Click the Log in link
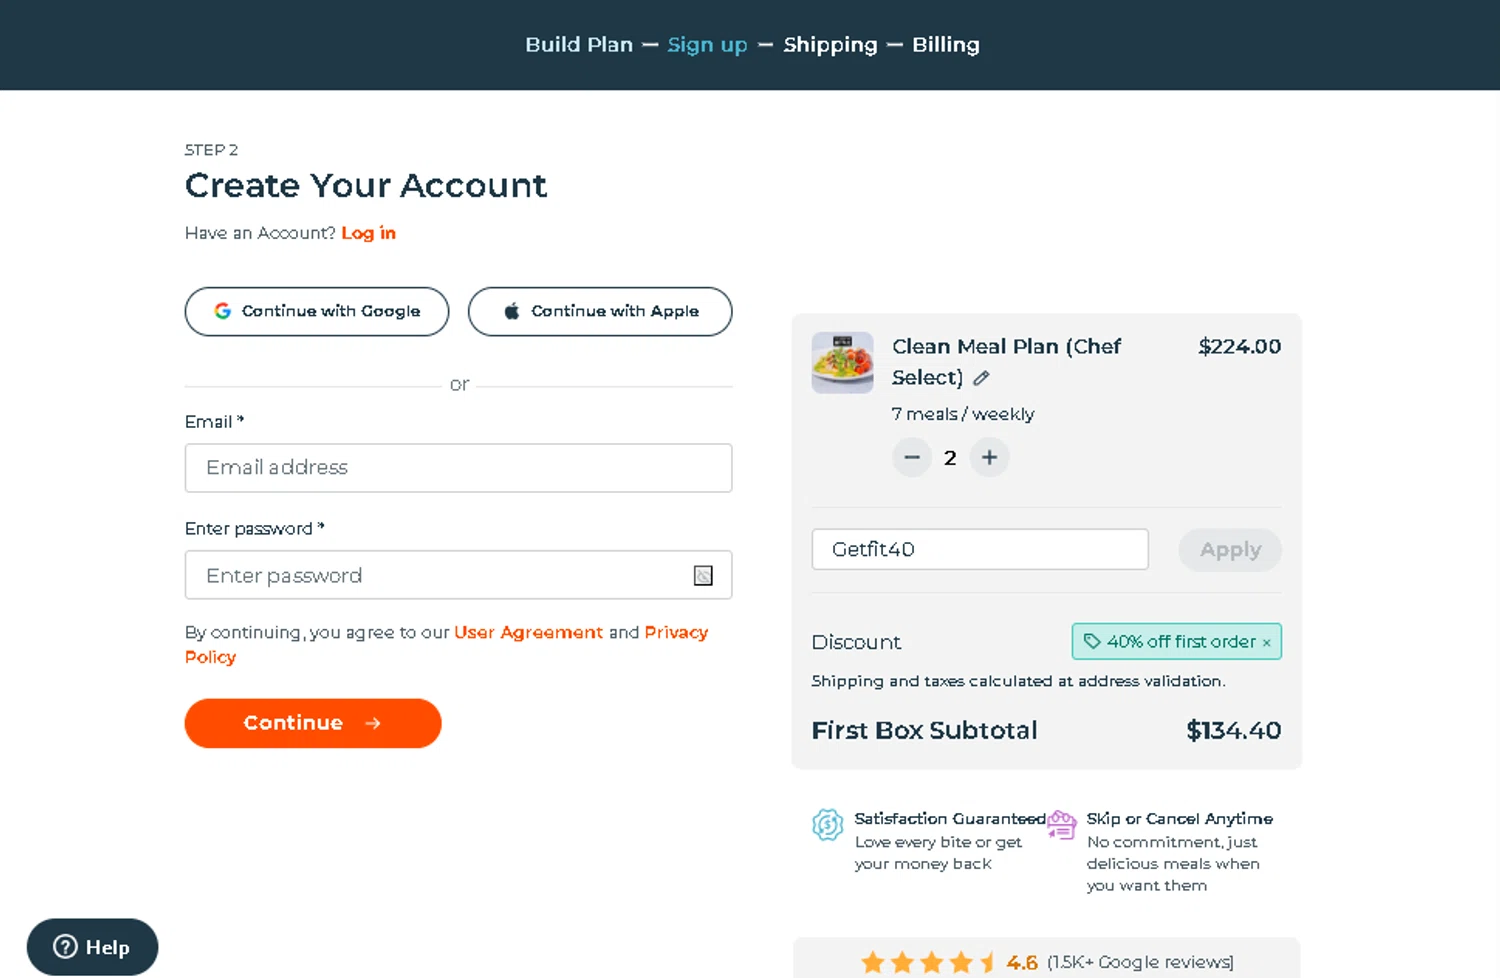Viewport: 1500px width, 978px height. click(x=368, y=233)
